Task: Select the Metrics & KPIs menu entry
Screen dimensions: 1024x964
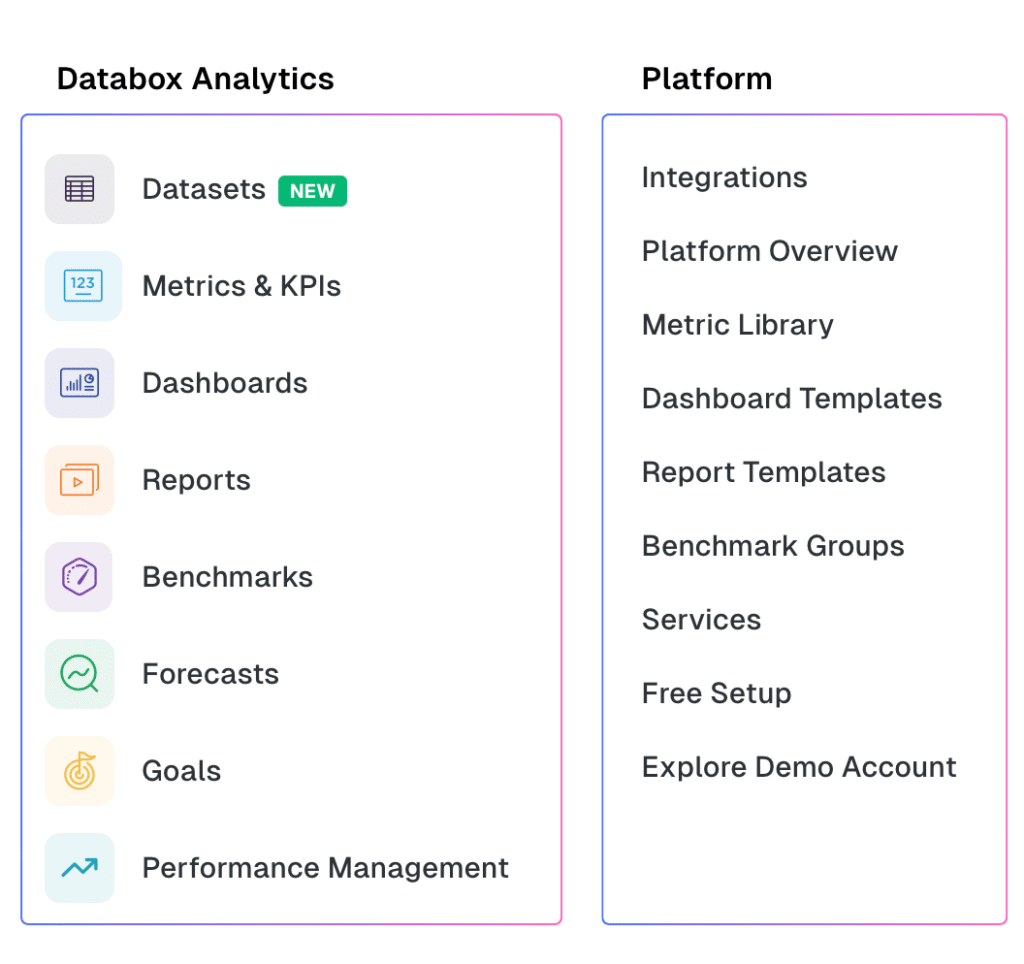Action: point(241,286)
